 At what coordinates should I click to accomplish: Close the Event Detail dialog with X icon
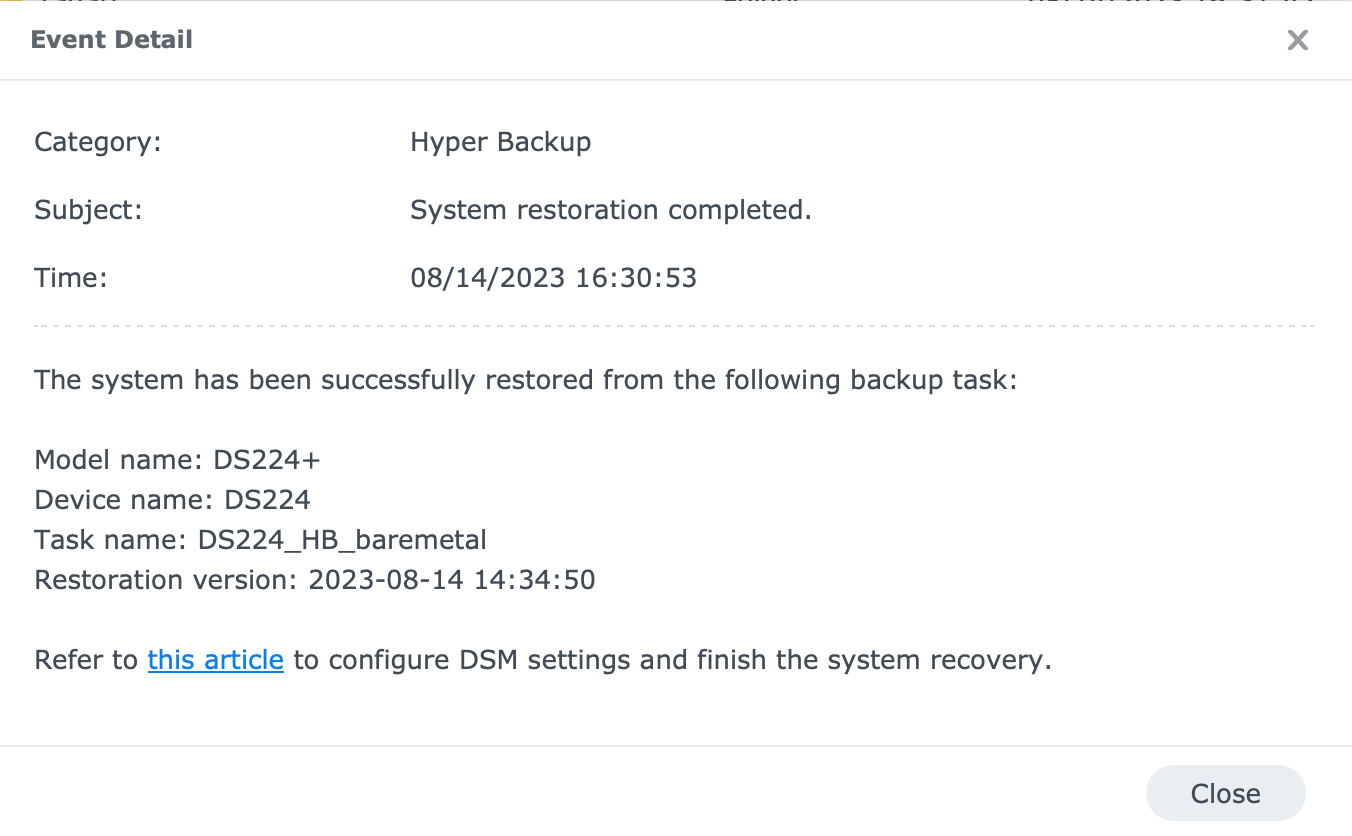1297,40
